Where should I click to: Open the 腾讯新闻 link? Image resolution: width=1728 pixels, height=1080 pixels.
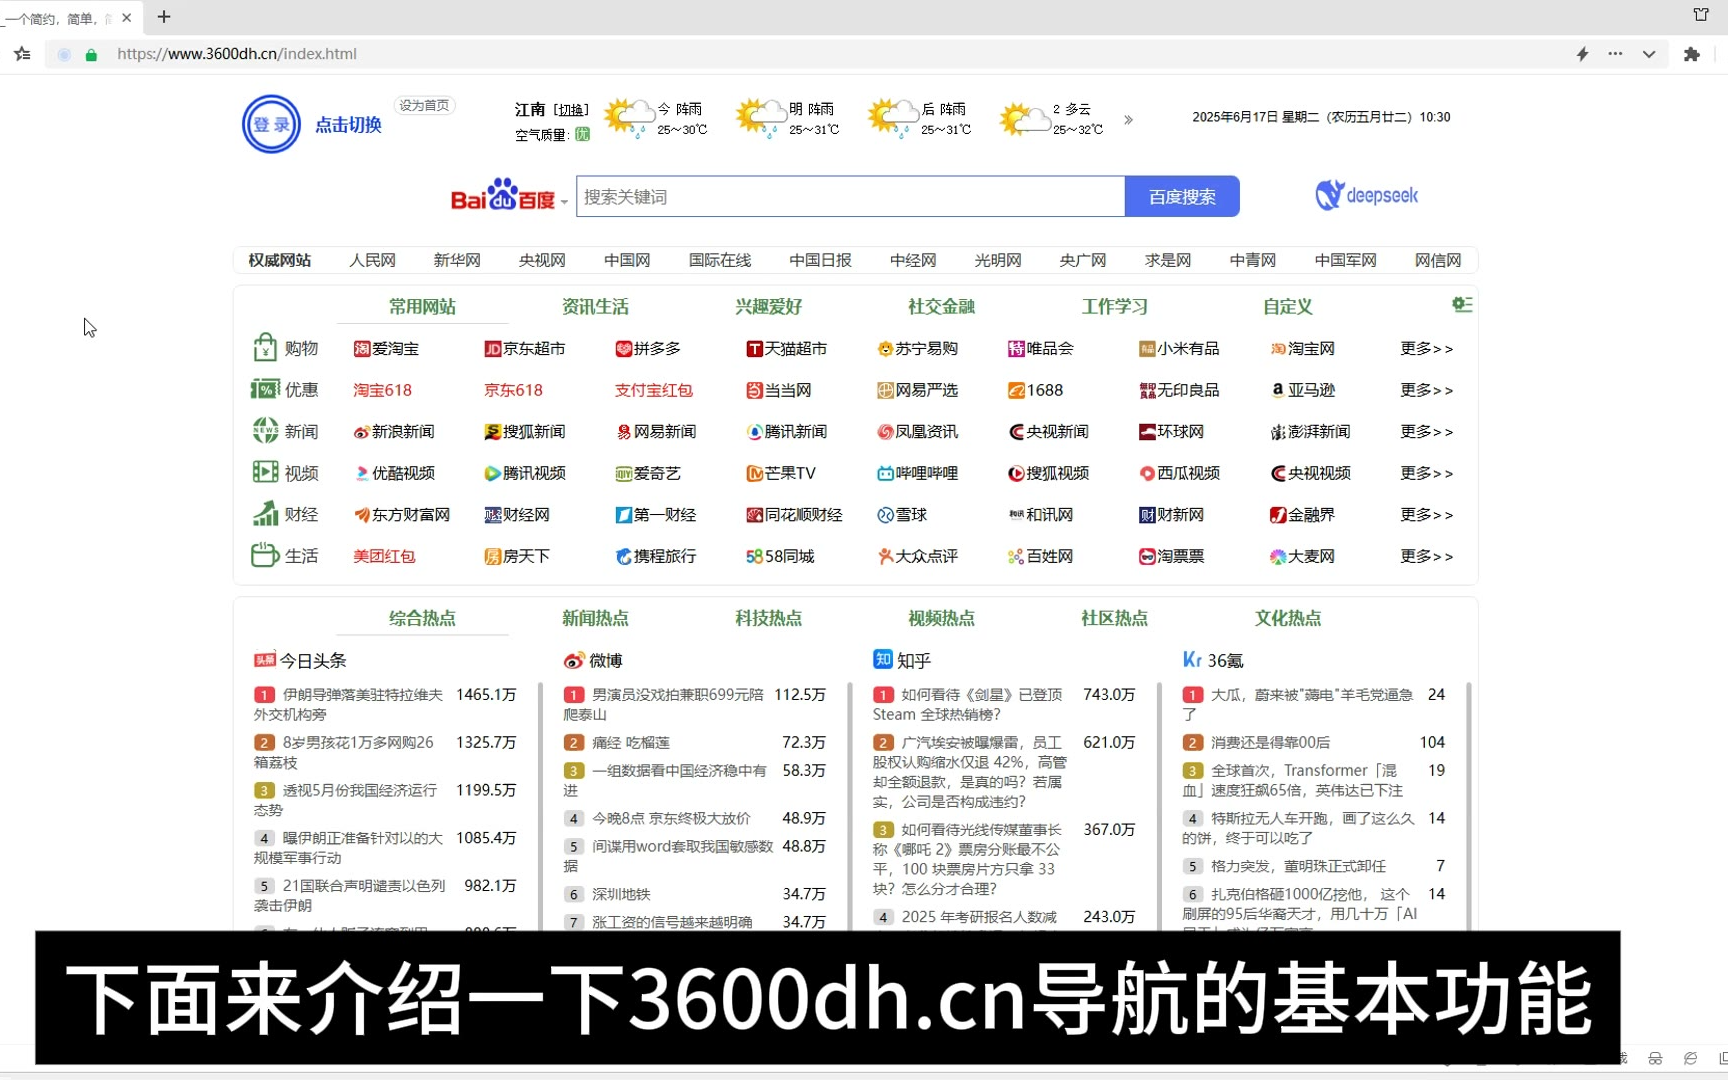pos(787,431)
